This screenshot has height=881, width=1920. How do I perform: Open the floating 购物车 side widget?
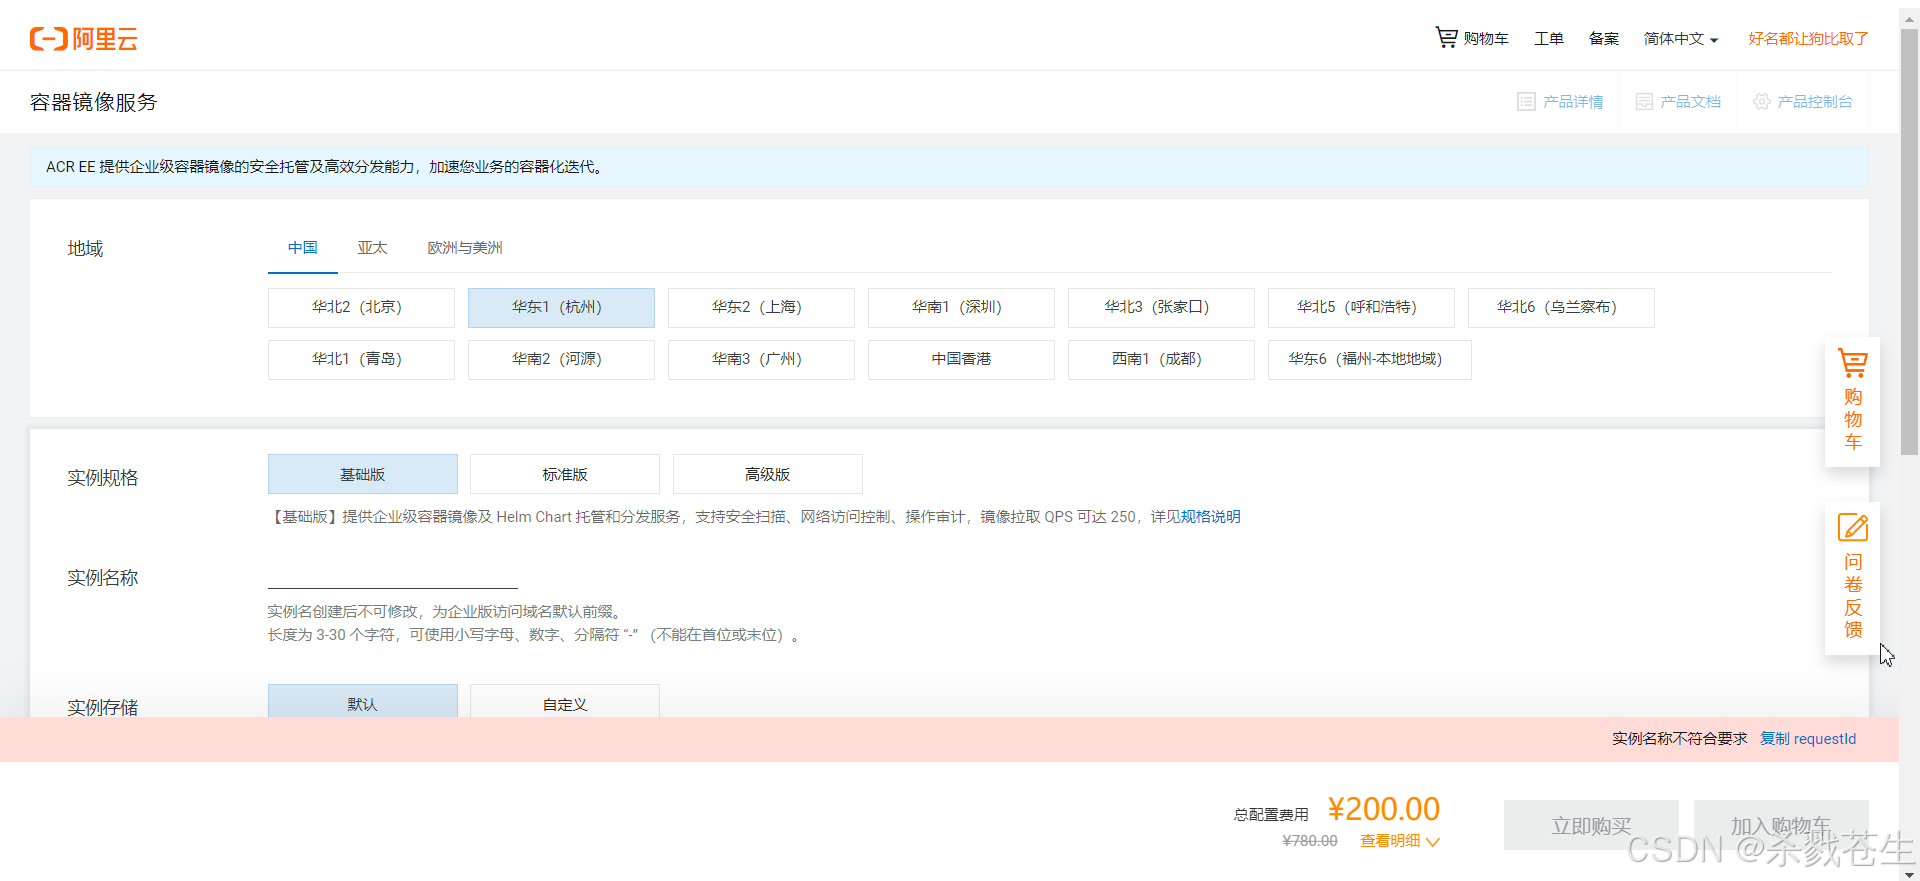pyautogui.click(x=1852, y=401)
